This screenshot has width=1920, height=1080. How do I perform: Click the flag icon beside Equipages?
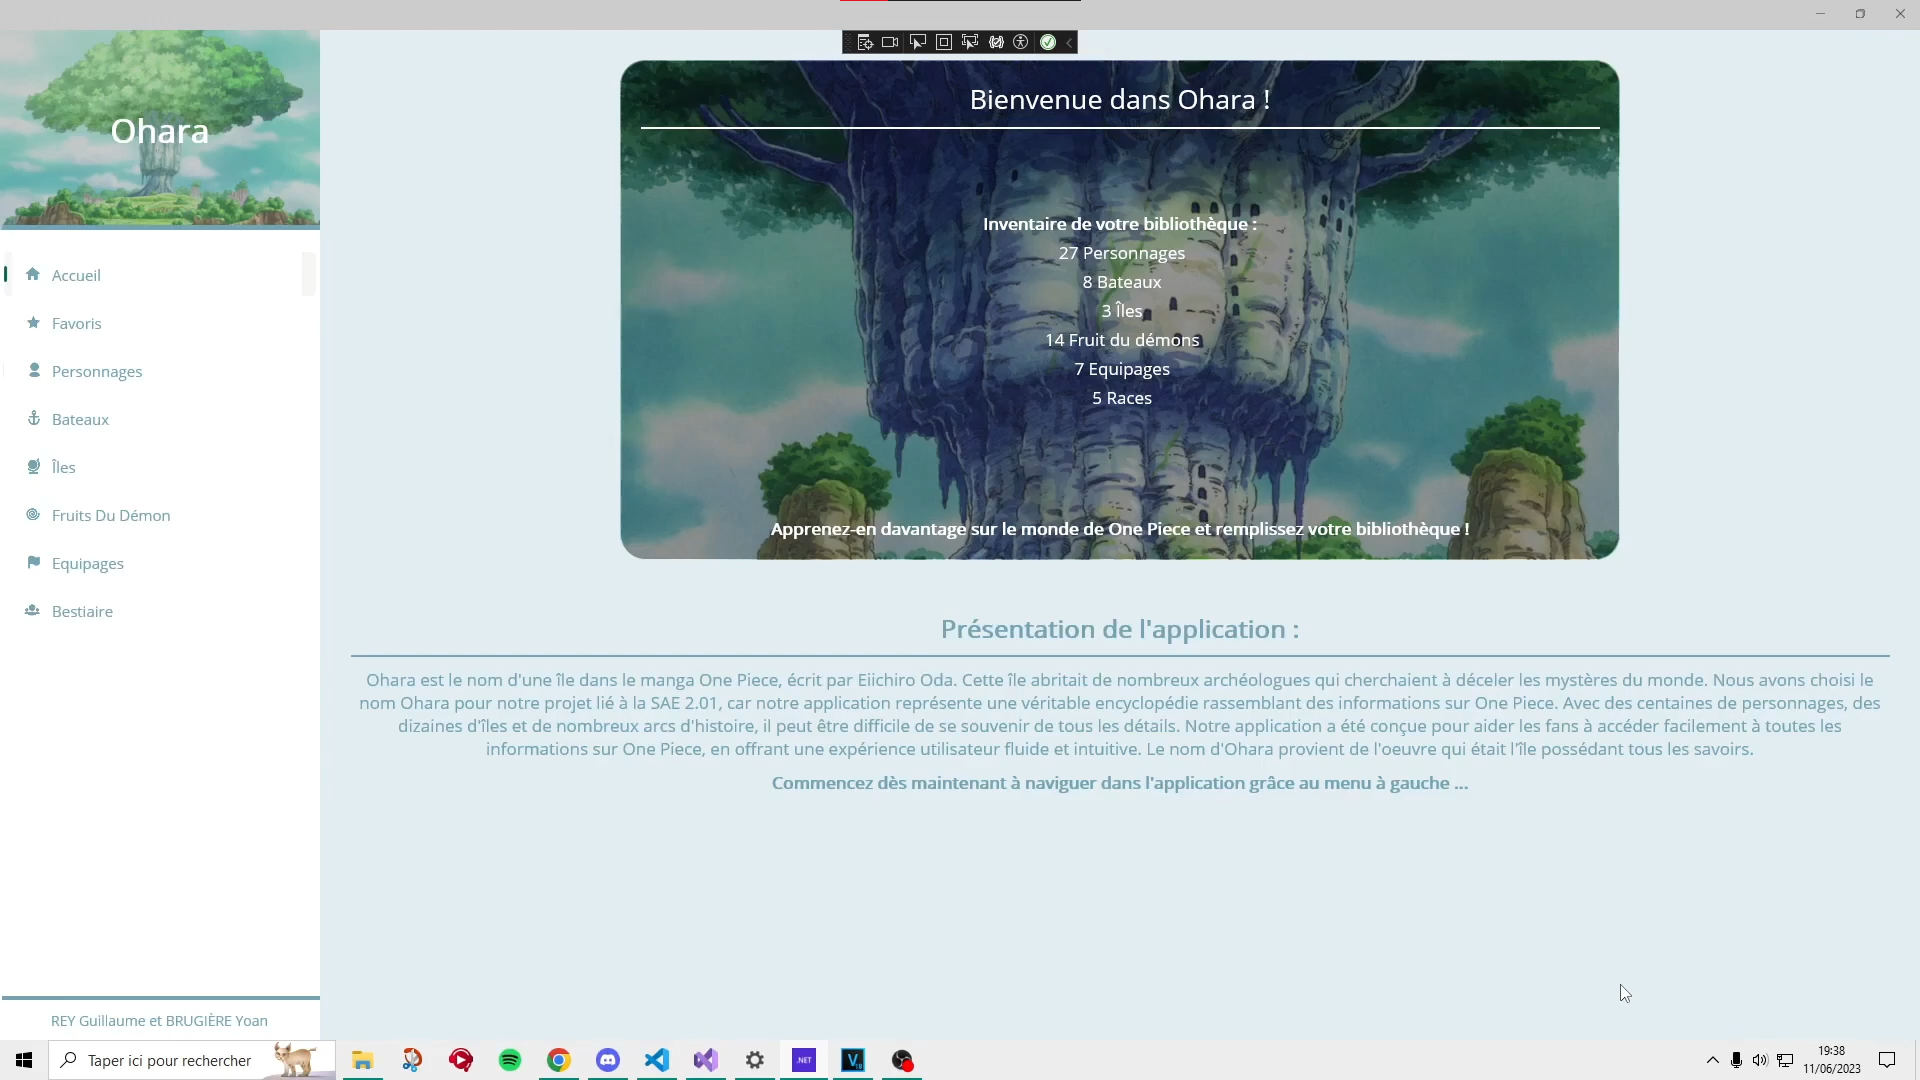pos(34,563)
